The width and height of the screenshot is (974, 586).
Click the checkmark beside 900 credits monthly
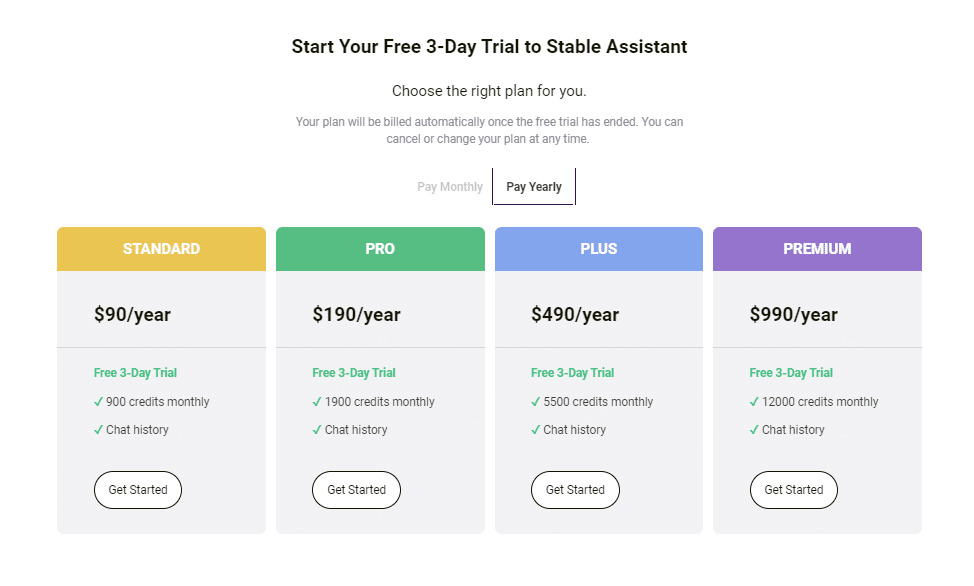[x=97, y=401]
